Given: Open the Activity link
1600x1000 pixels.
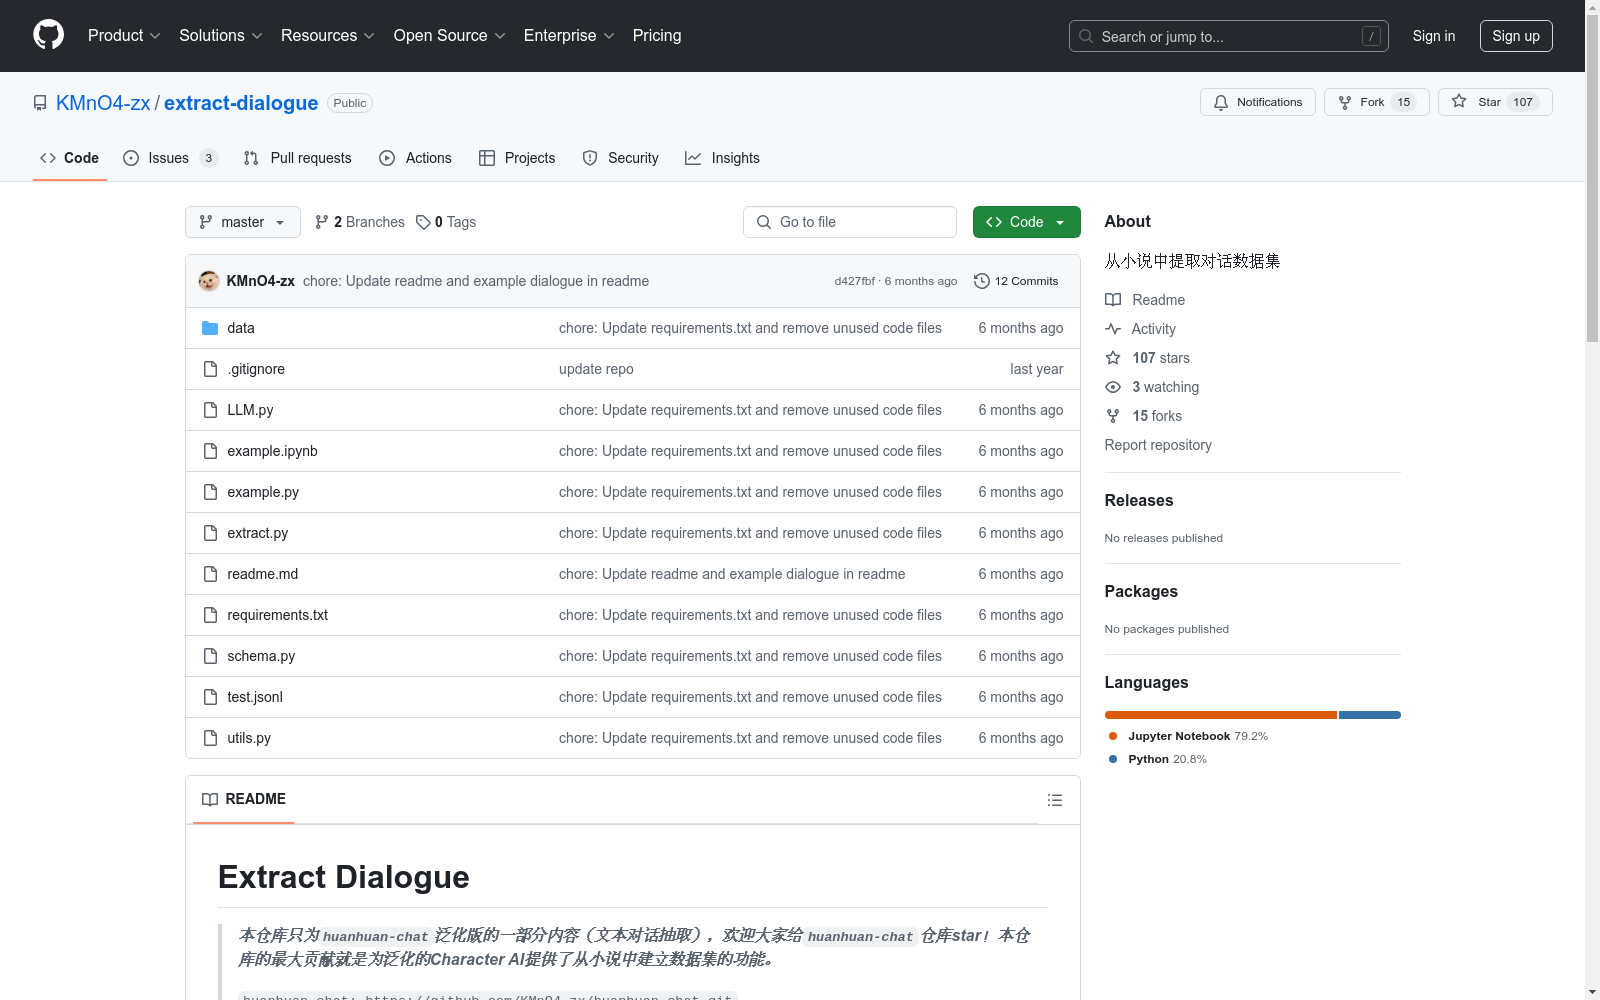Looking at the screenshot, I should pyautogui.click(x=1140, y=329).
